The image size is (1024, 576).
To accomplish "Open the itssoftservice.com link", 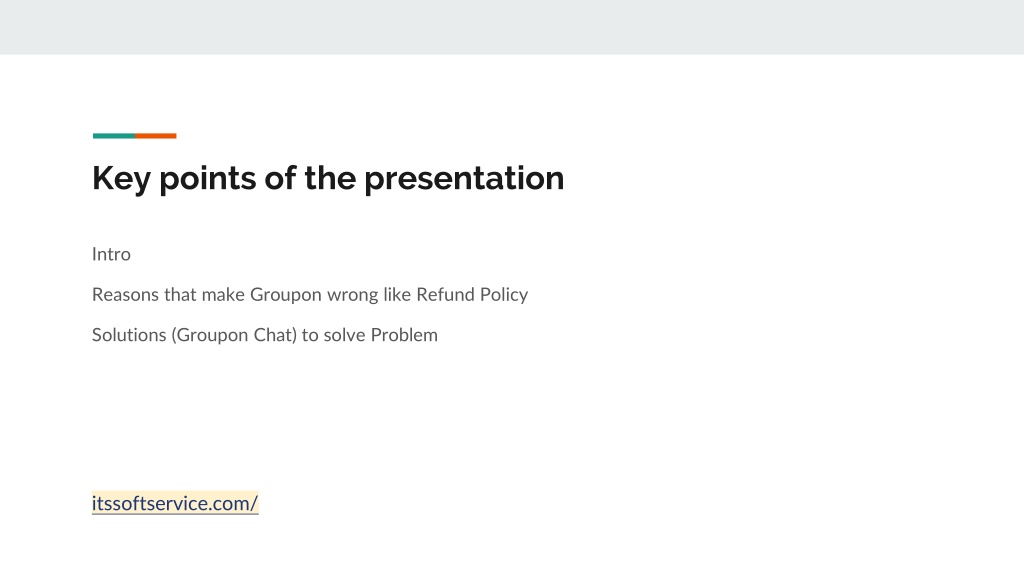I will (x=175, y=504).
